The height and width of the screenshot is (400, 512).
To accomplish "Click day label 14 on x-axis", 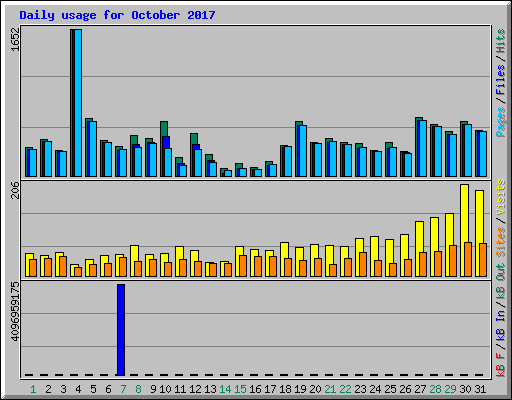I will pos(225,389).
